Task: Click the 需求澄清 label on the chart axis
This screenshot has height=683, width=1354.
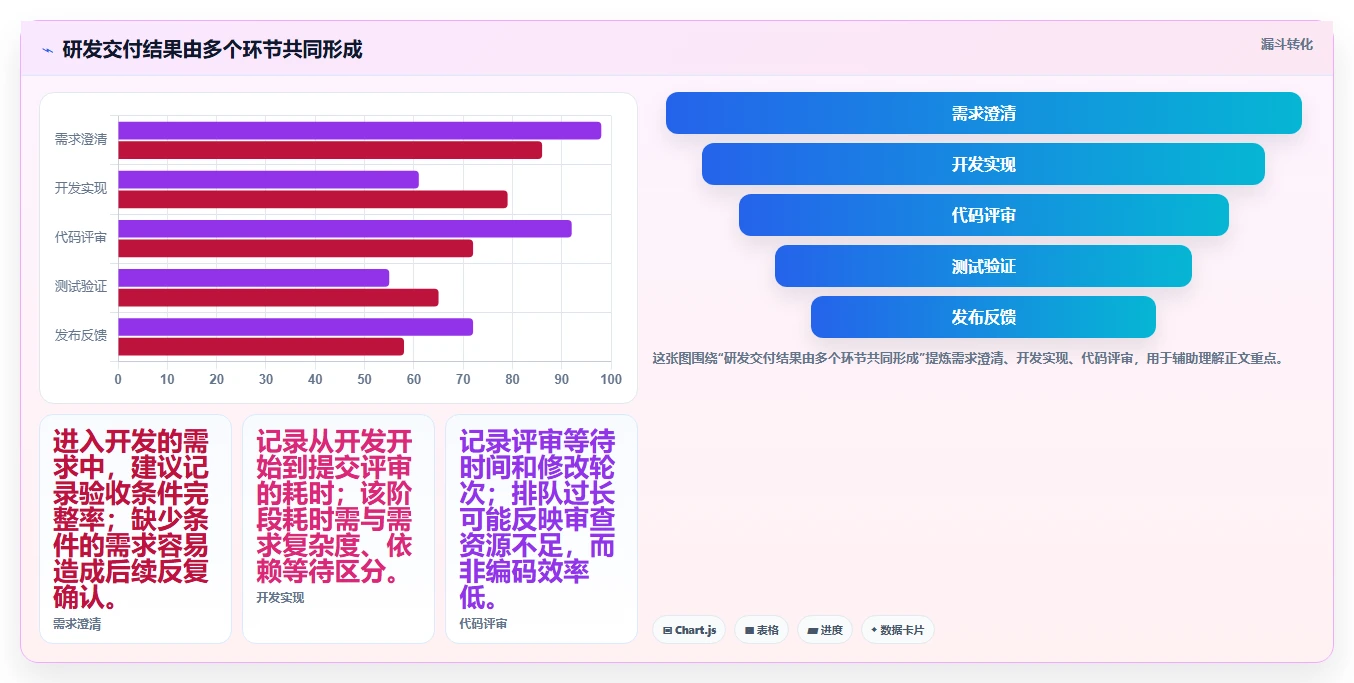Action: tap(81, 139)
